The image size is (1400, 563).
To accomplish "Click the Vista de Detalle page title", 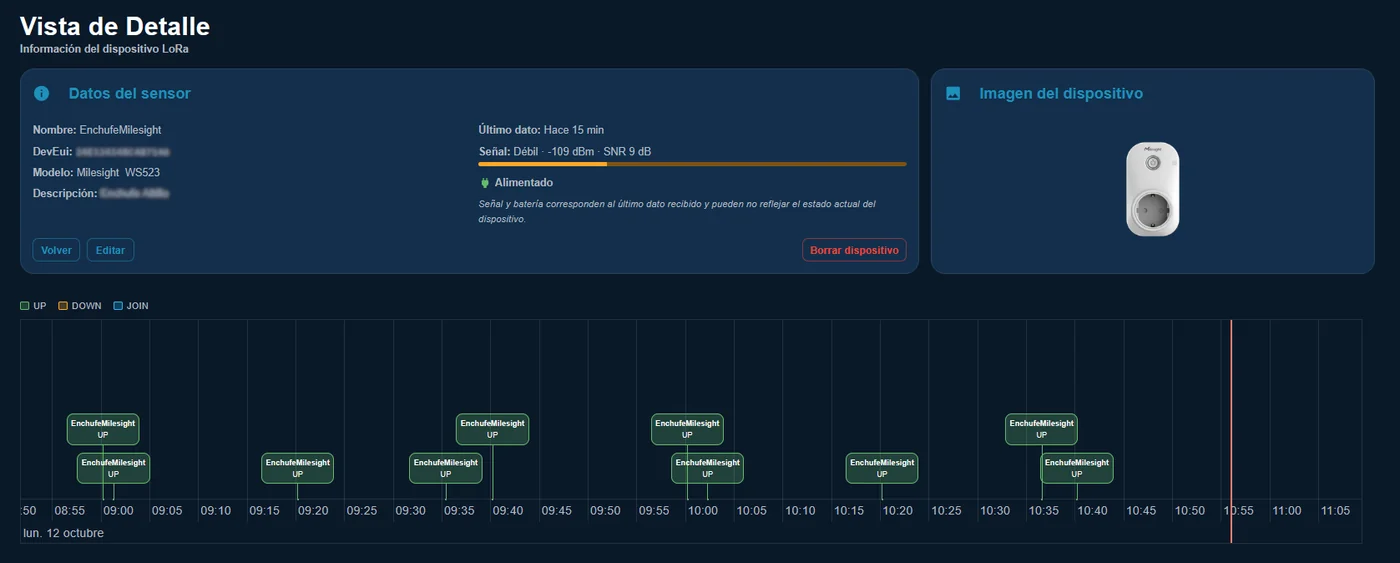I will pyautogui.click(x=115, y=26).
